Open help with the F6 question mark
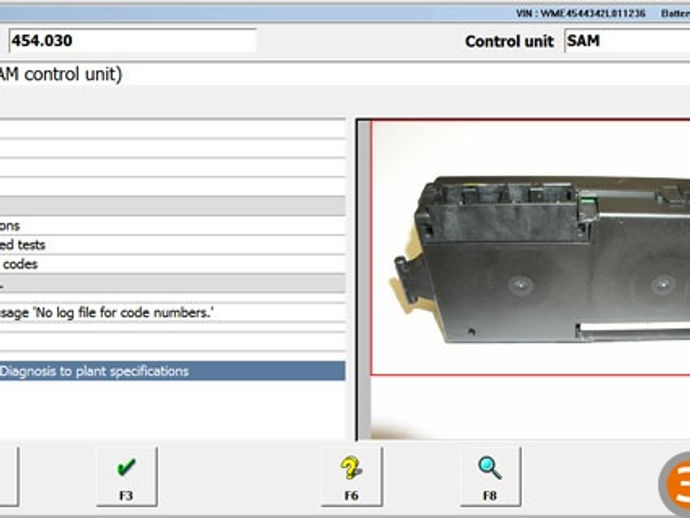 (x=352, y=477)
